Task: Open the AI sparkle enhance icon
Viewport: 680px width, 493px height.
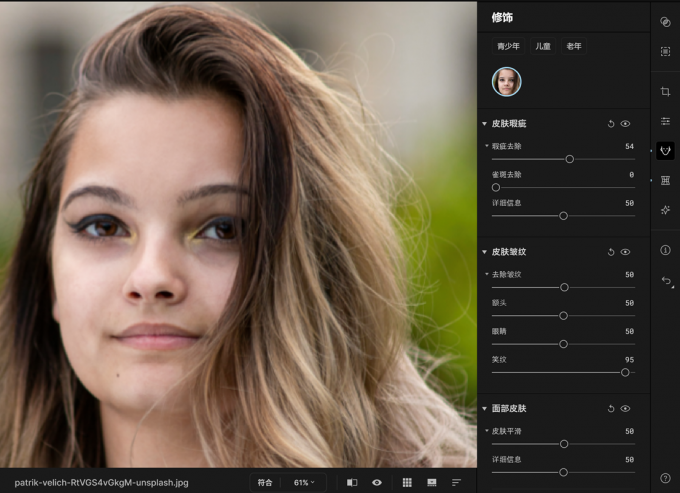Action: click(665, 210)
